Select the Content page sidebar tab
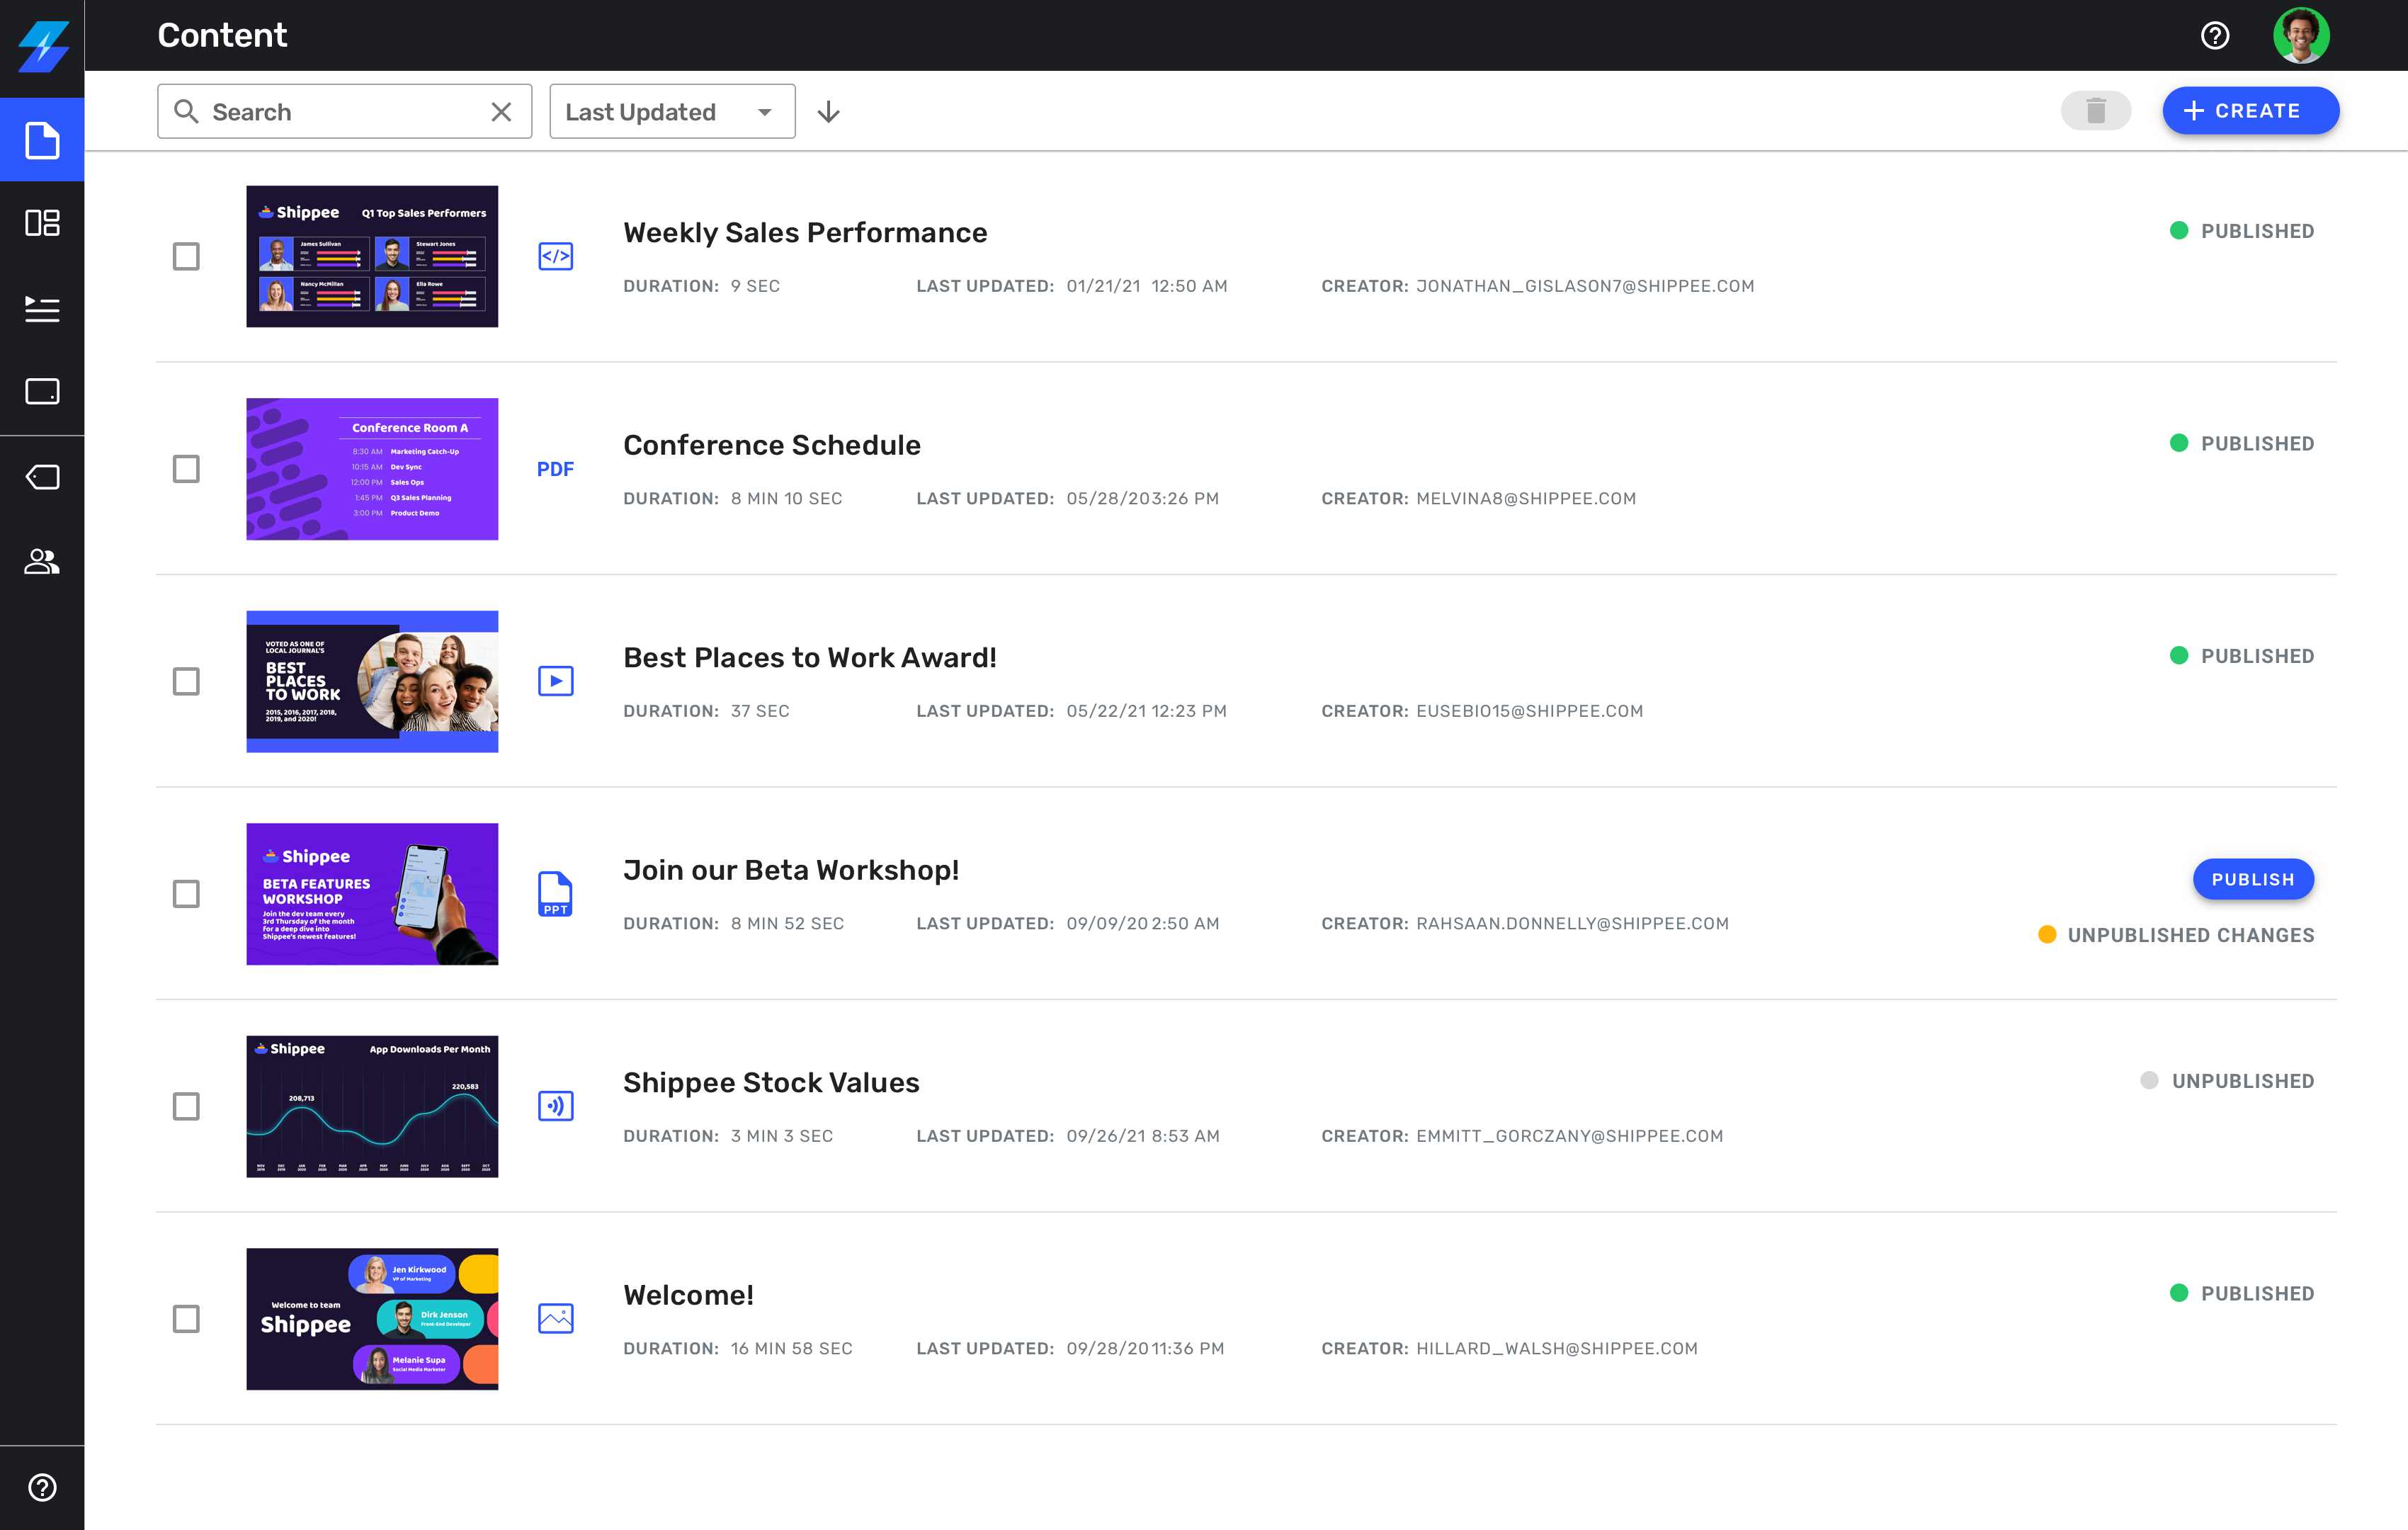 [x=42, y=140]
